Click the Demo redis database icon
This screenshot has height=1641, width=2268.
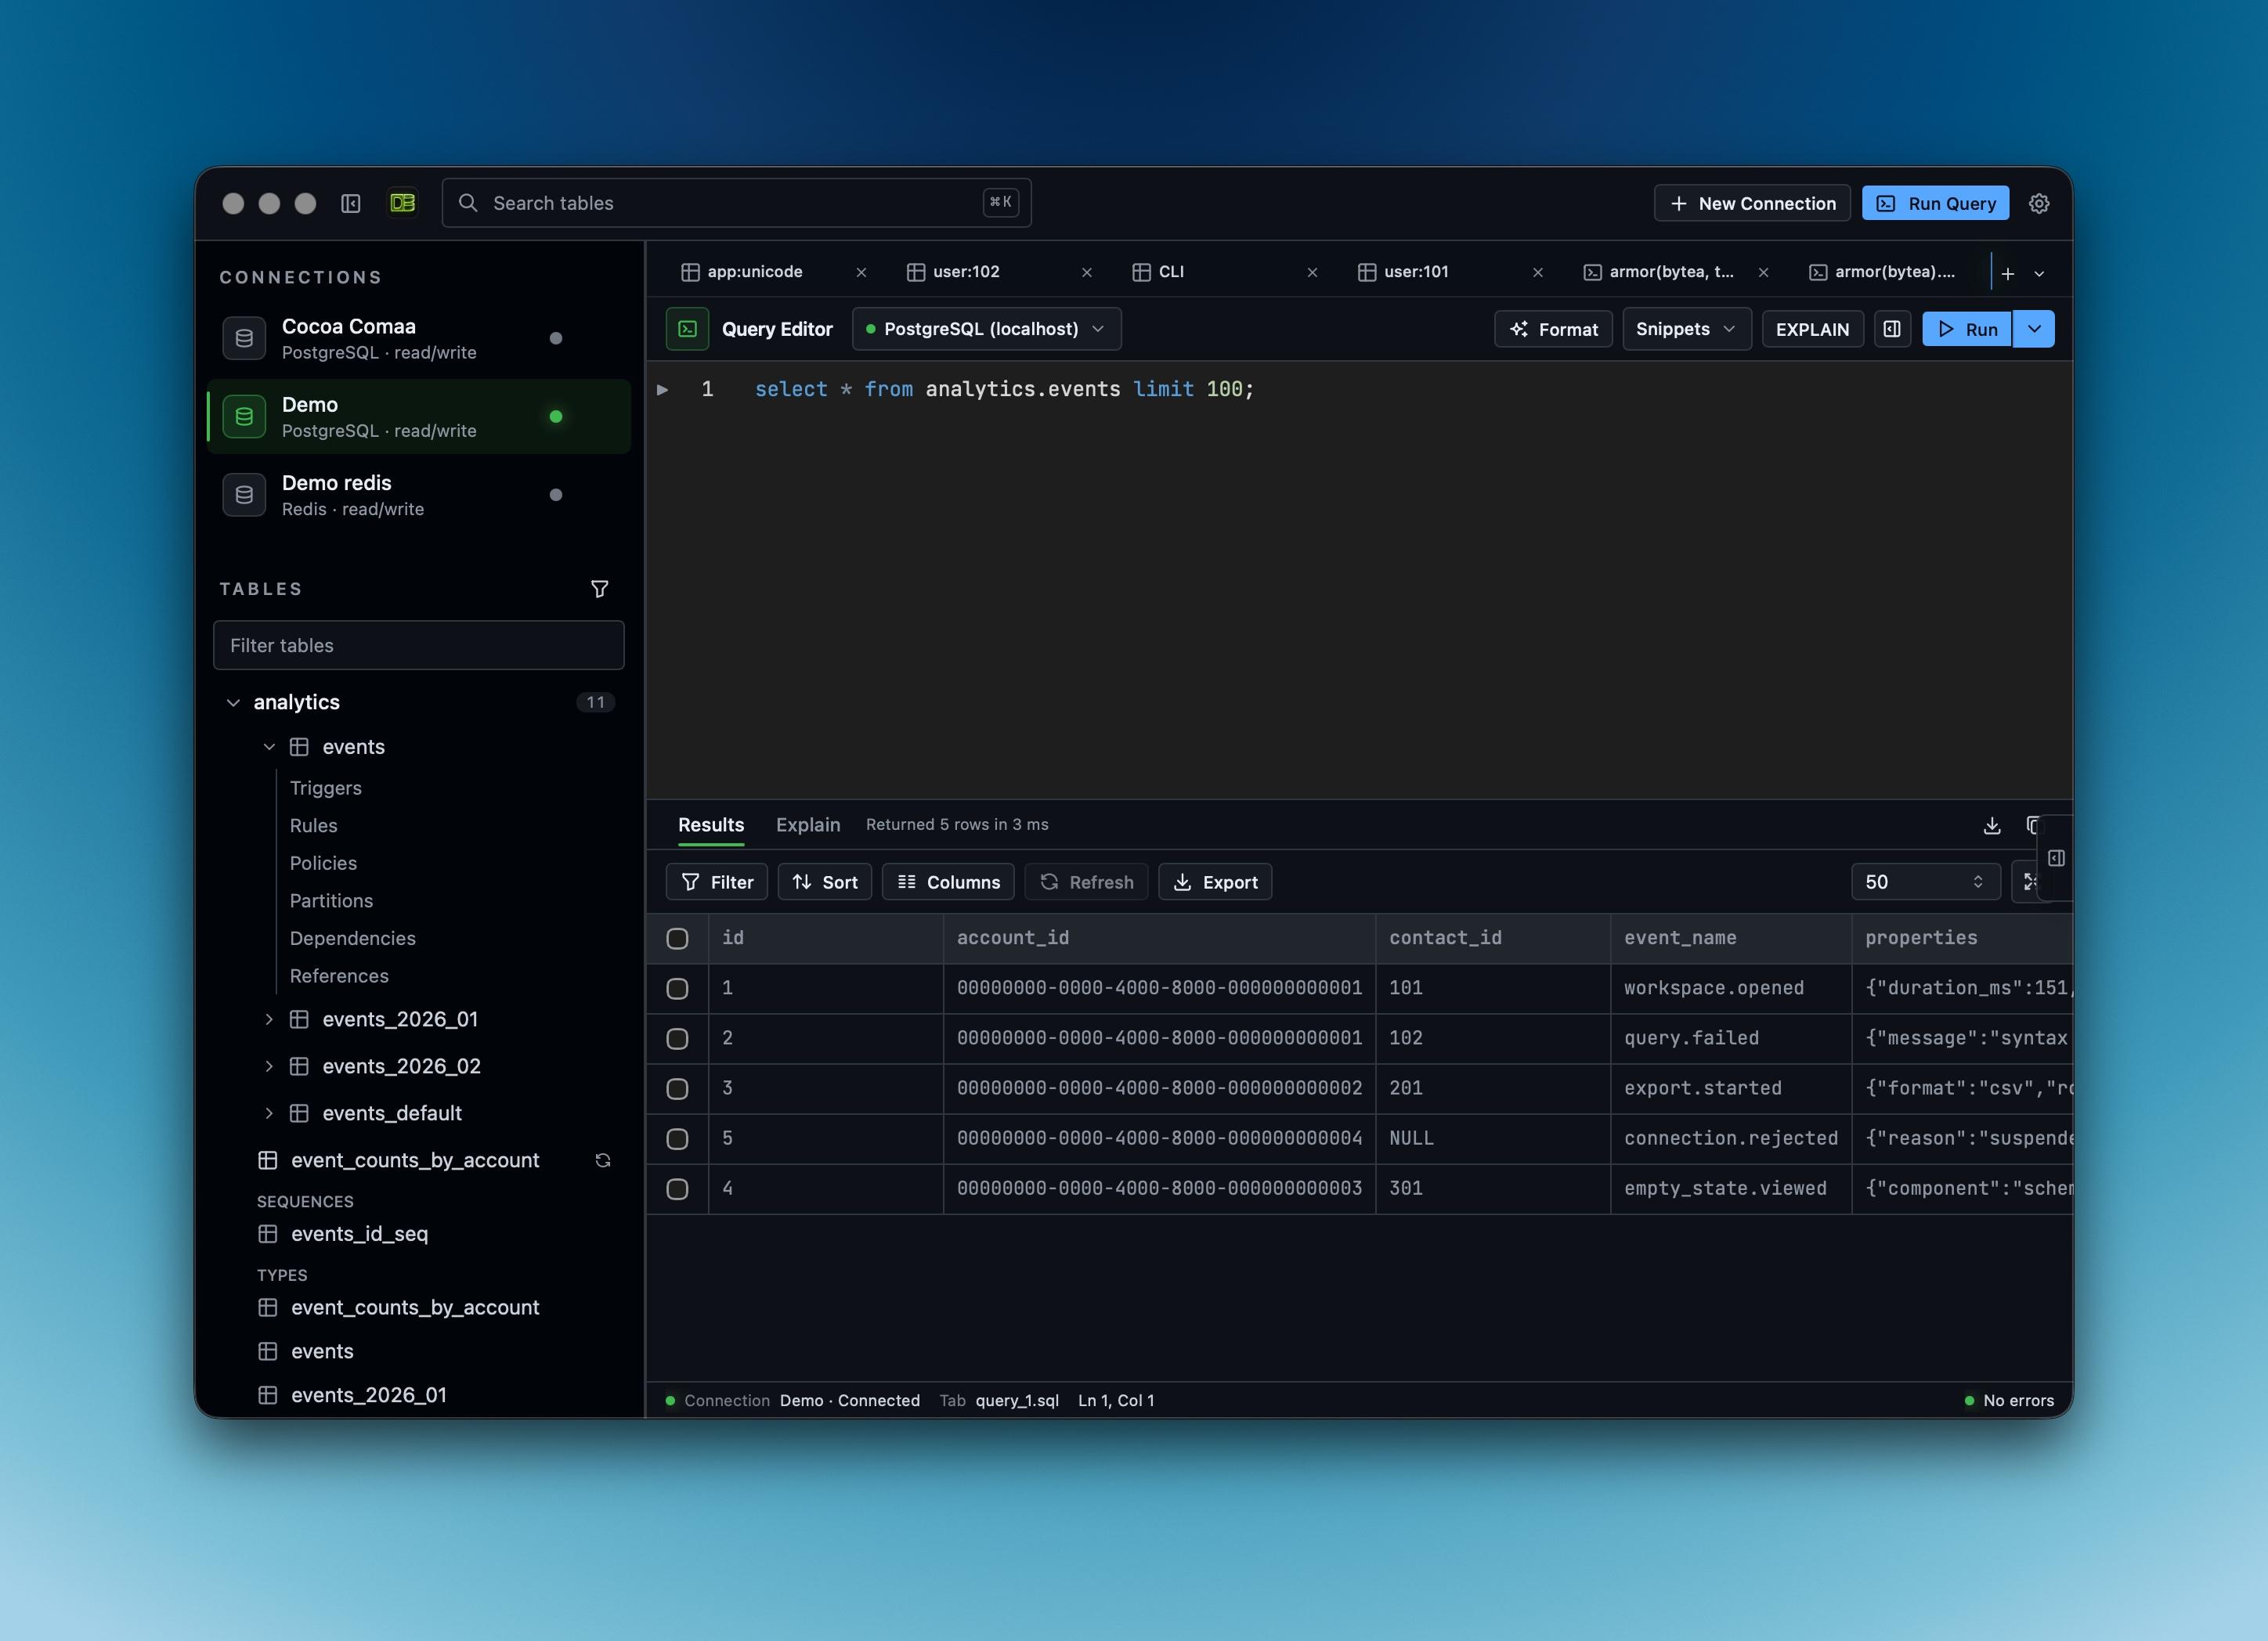244,495
